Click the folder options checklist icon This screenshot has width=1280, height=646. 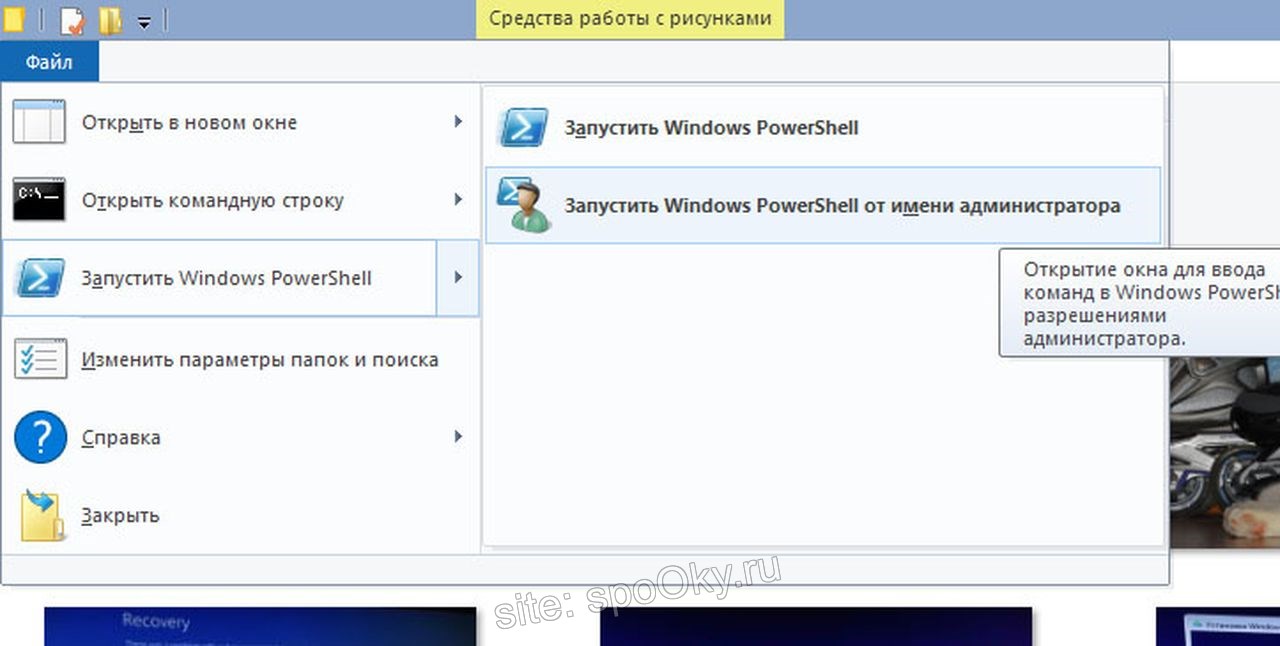[40, 358]
